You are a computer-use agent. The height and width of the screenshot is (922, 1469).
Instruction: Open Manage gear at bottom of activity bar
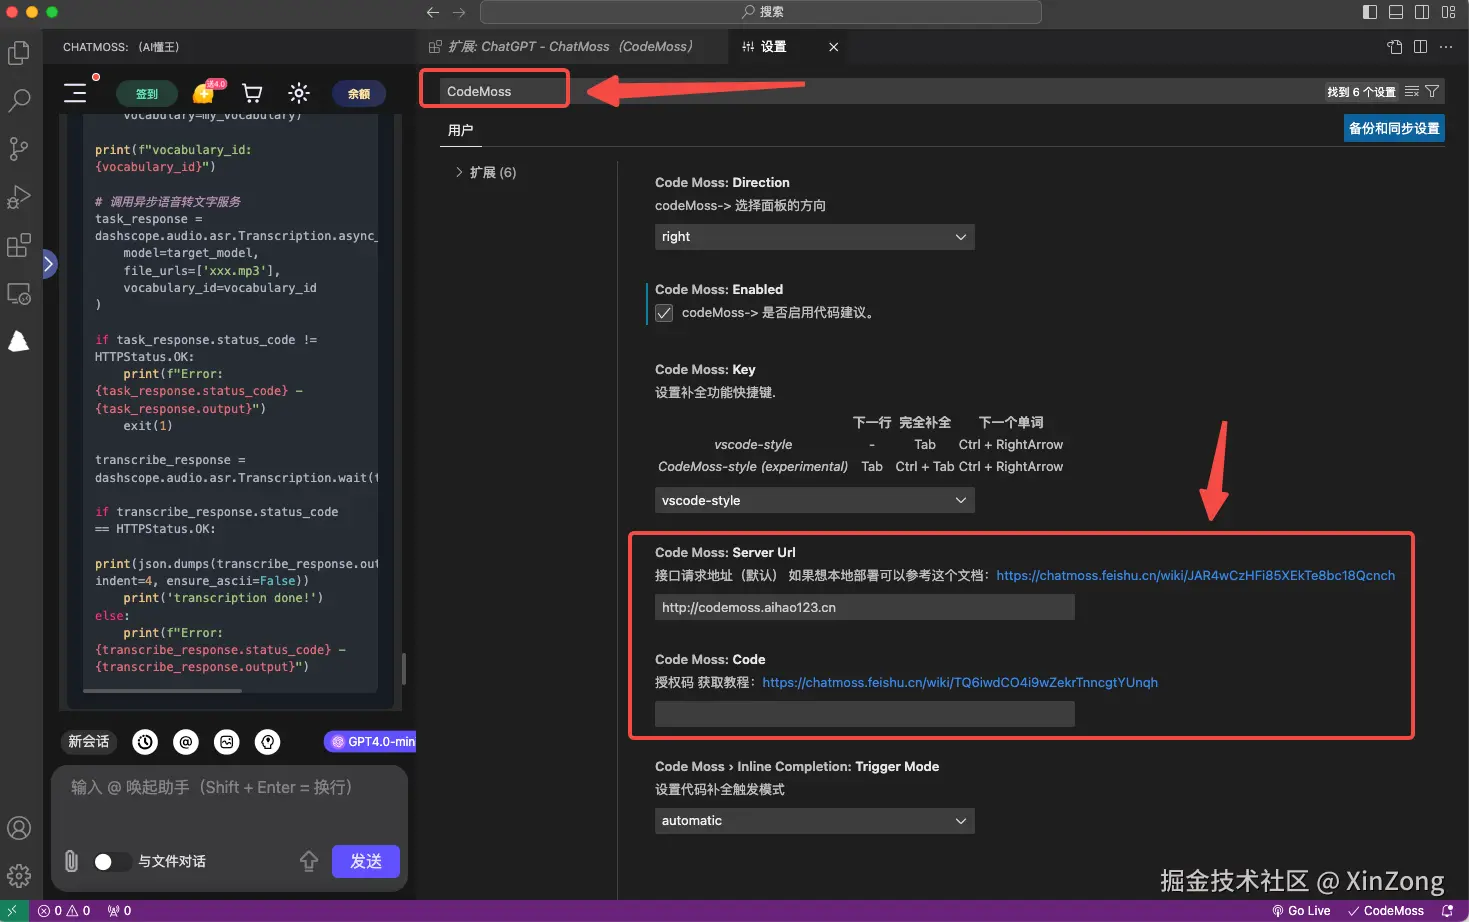tap(19, 876)
